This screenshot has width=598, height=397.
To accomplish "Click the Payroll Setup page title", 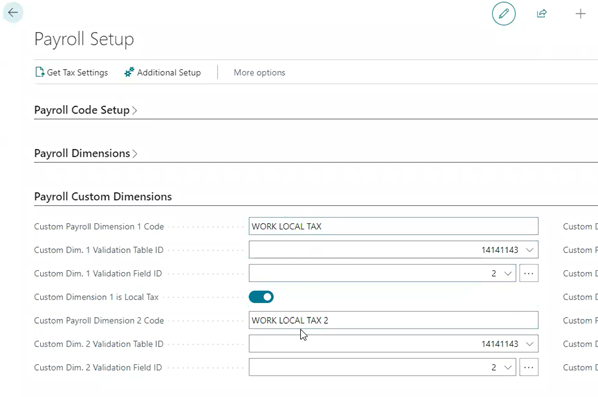I will 84,39.
